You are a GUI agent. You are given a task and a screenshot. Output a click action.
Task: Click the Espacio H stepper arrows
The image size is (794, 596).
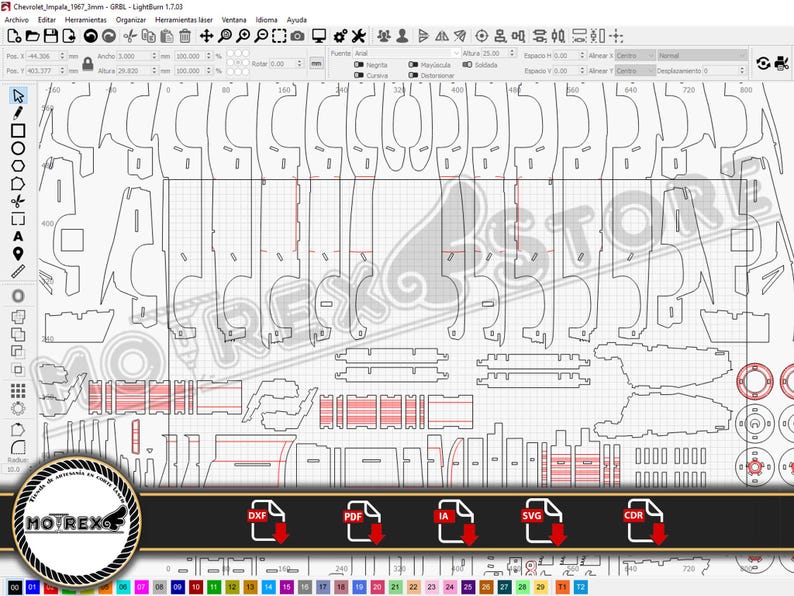tap(582, 55)
